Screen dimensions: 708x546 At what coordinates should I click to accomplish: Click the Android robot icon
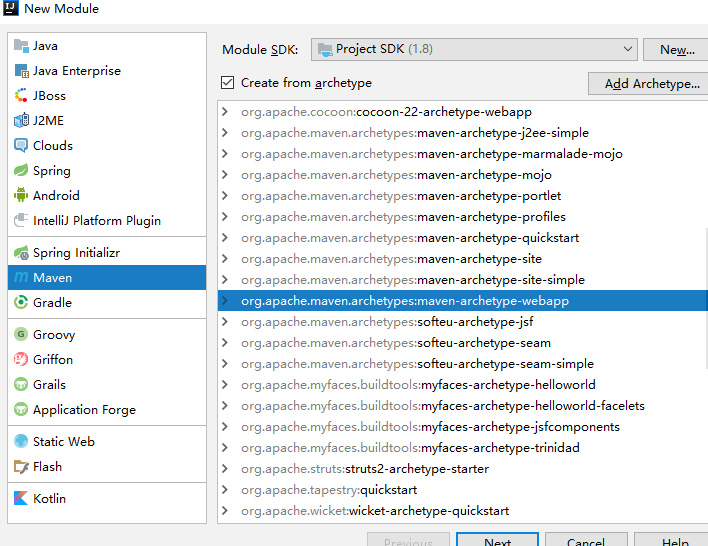point(21,196)
